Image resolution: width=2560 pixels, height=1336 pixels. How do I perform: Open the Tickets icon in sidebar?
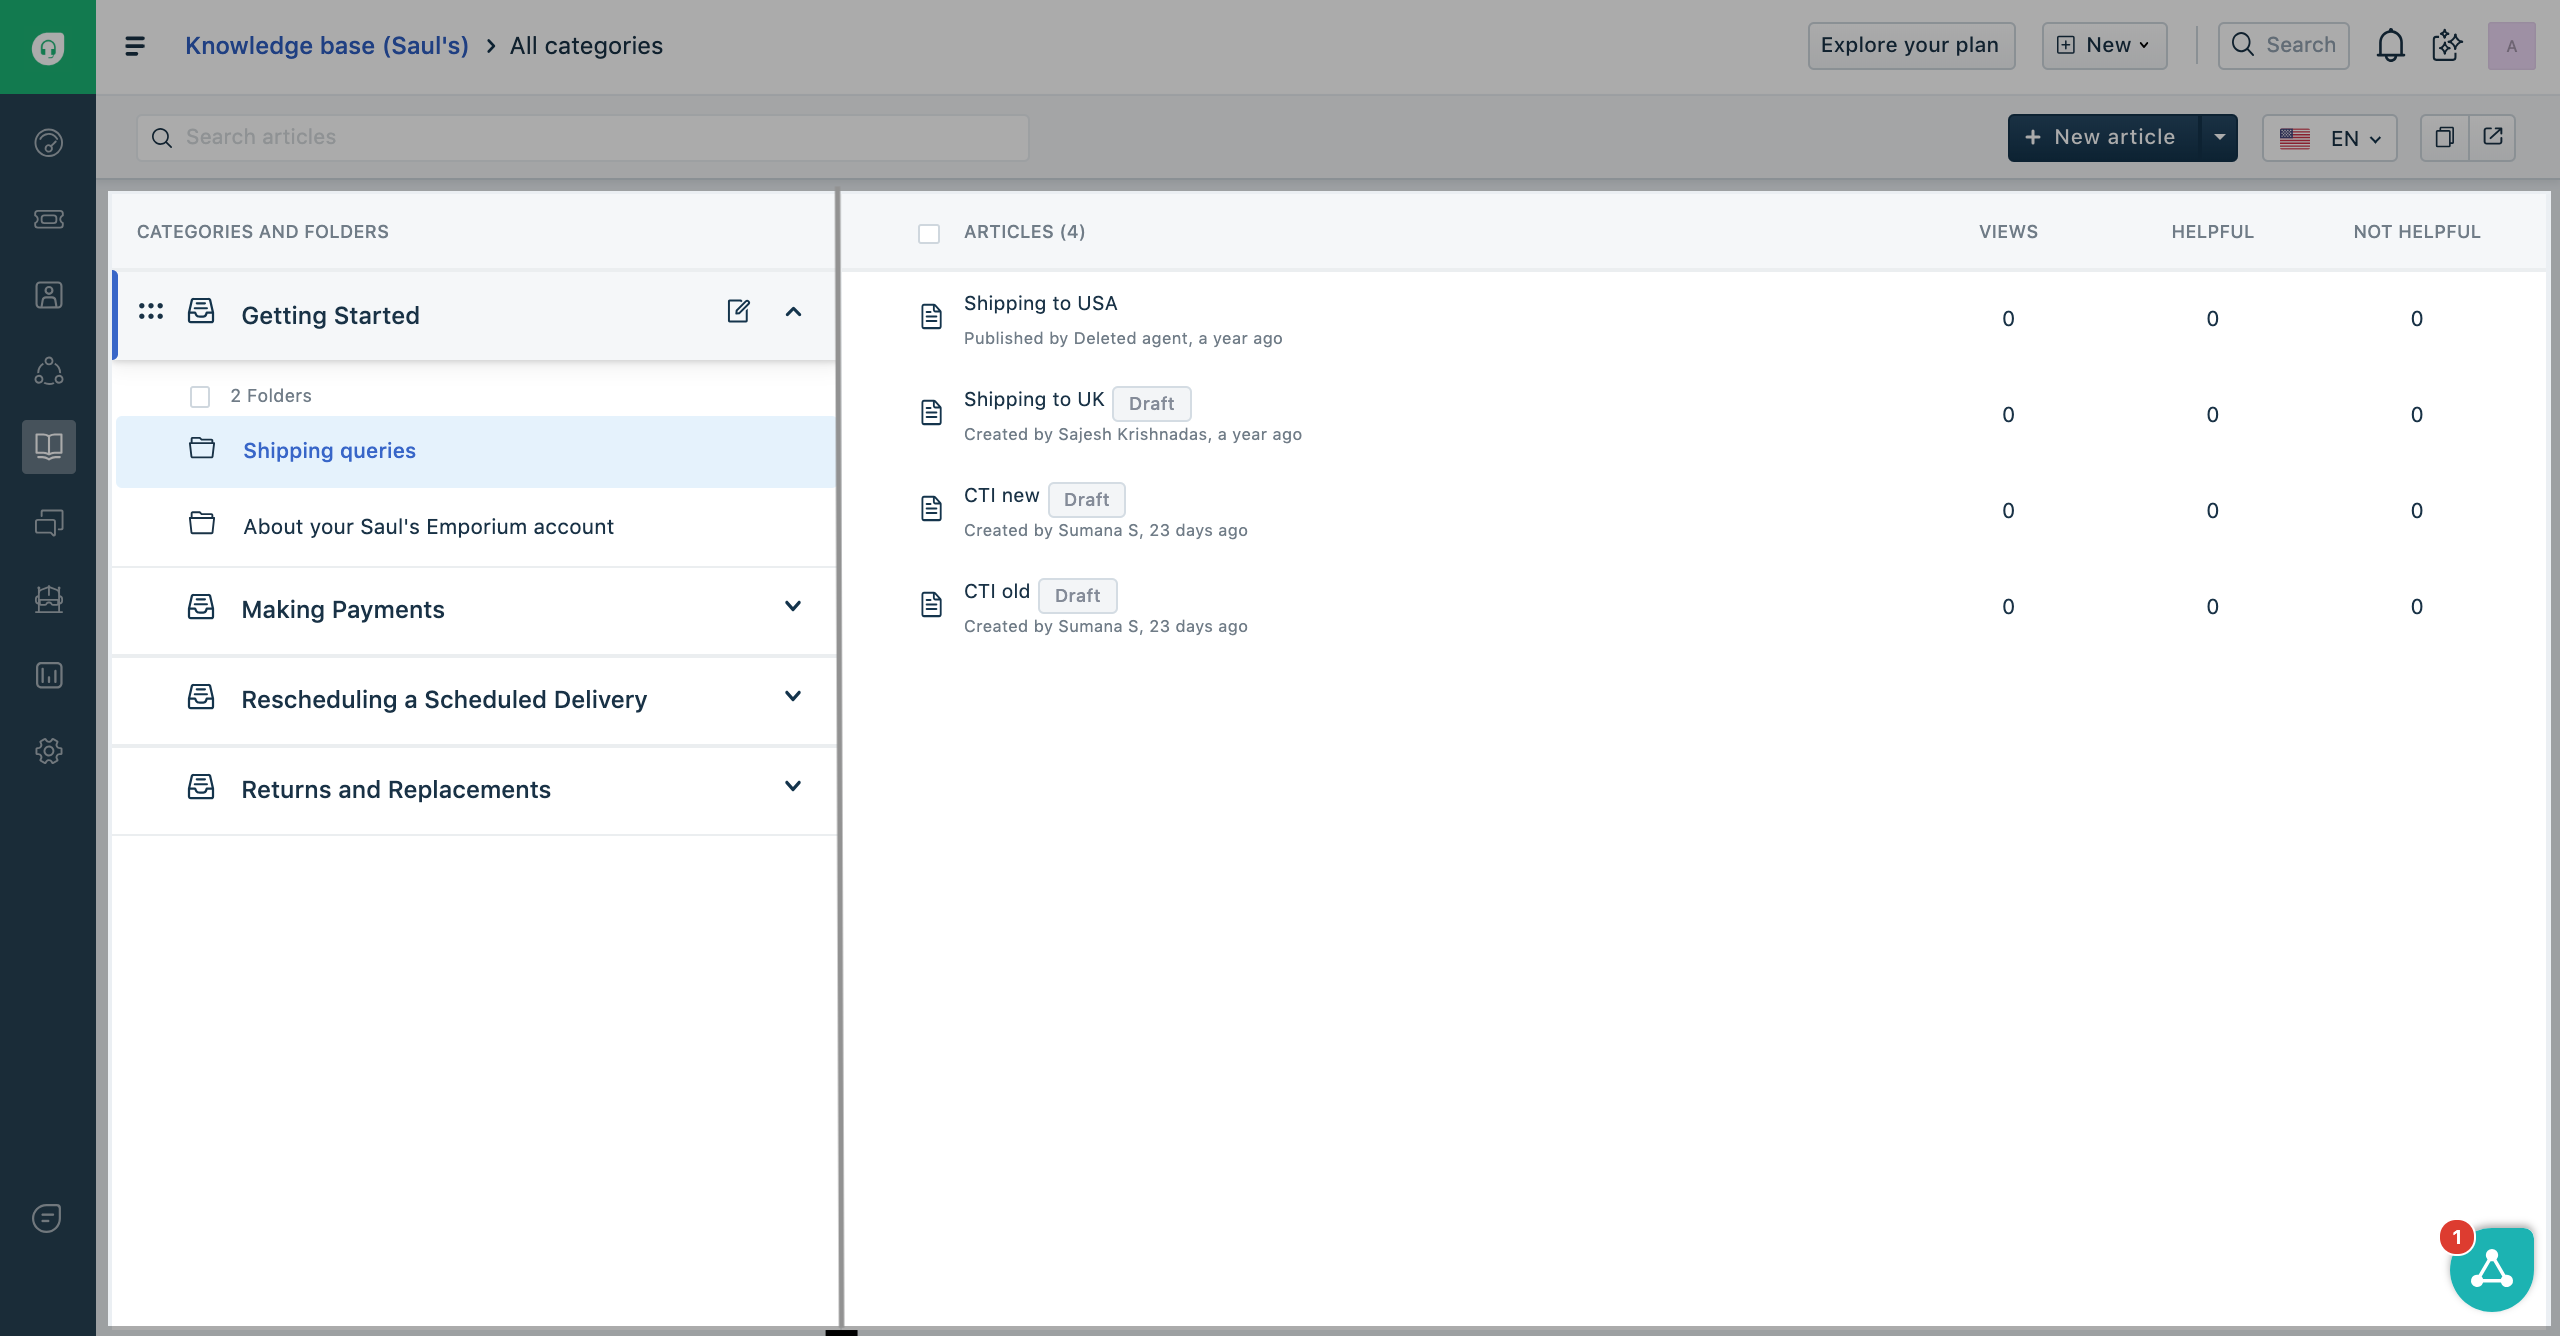pos(48,219)
